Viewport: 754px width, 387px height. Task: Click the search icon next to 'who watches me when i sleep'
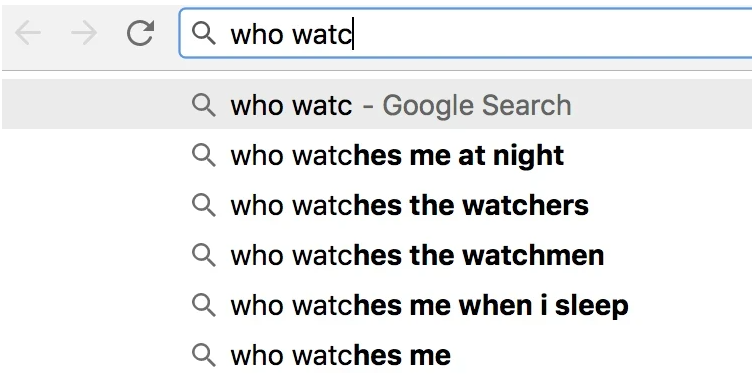tap(203, 305)
